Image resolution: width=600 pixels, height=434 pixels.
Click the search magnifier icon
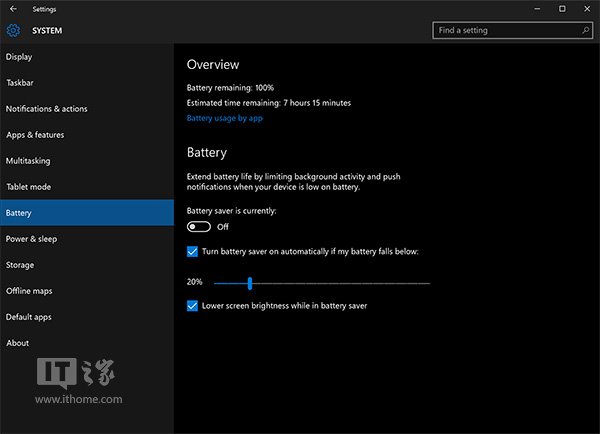pyautogui.click(x=583, y=31)
